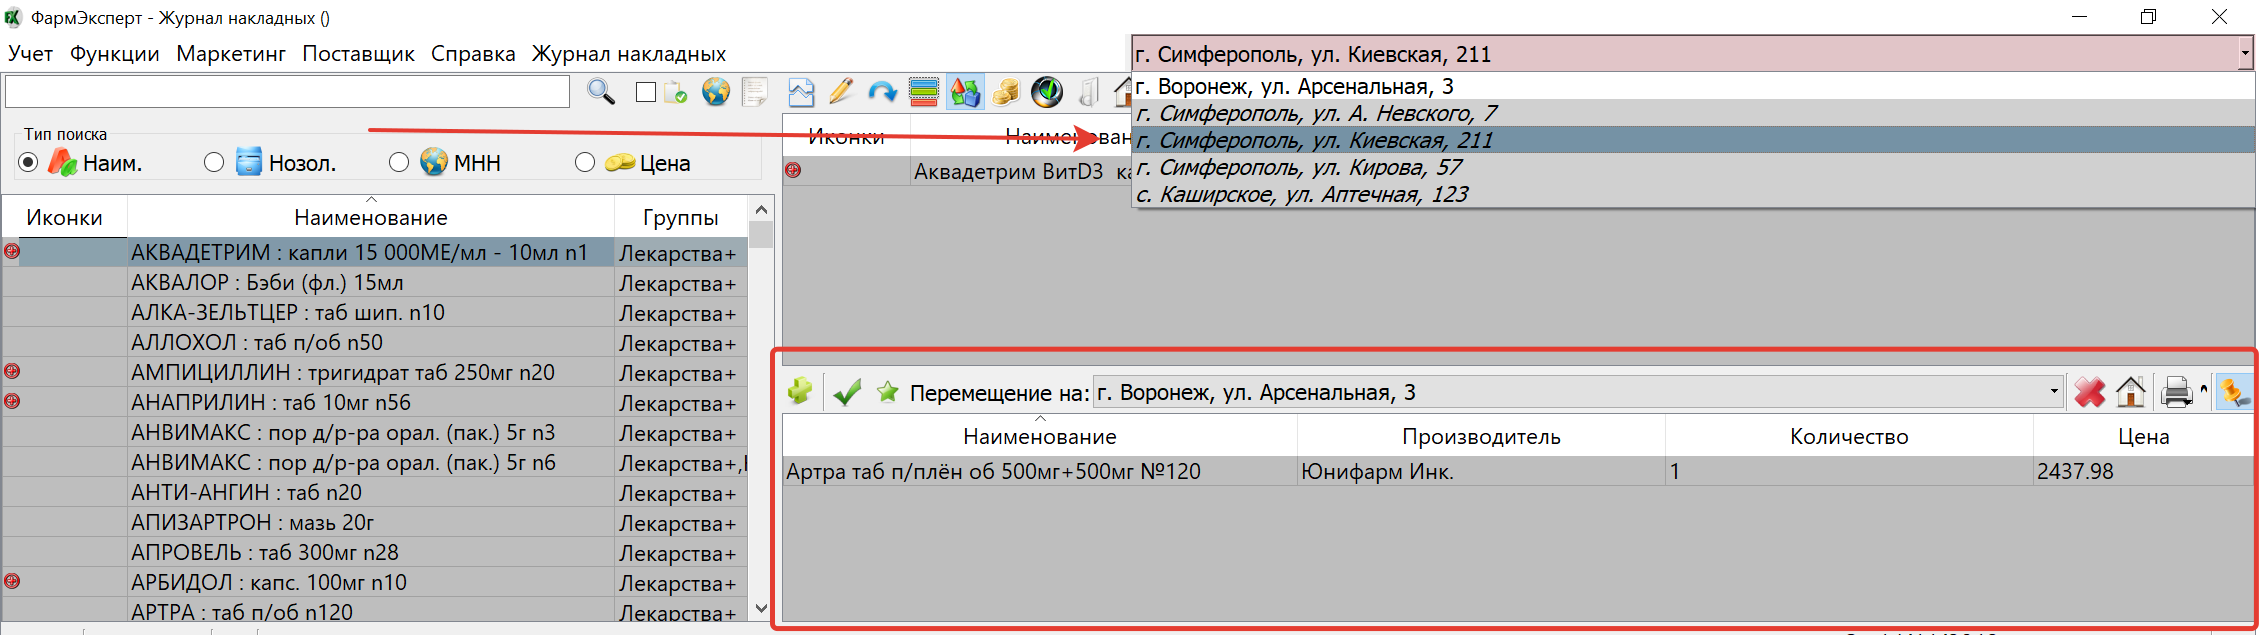Select the 'МНН' search type radio button
The height and width of the screenshot is (635, 2259).
pos(399,162)
